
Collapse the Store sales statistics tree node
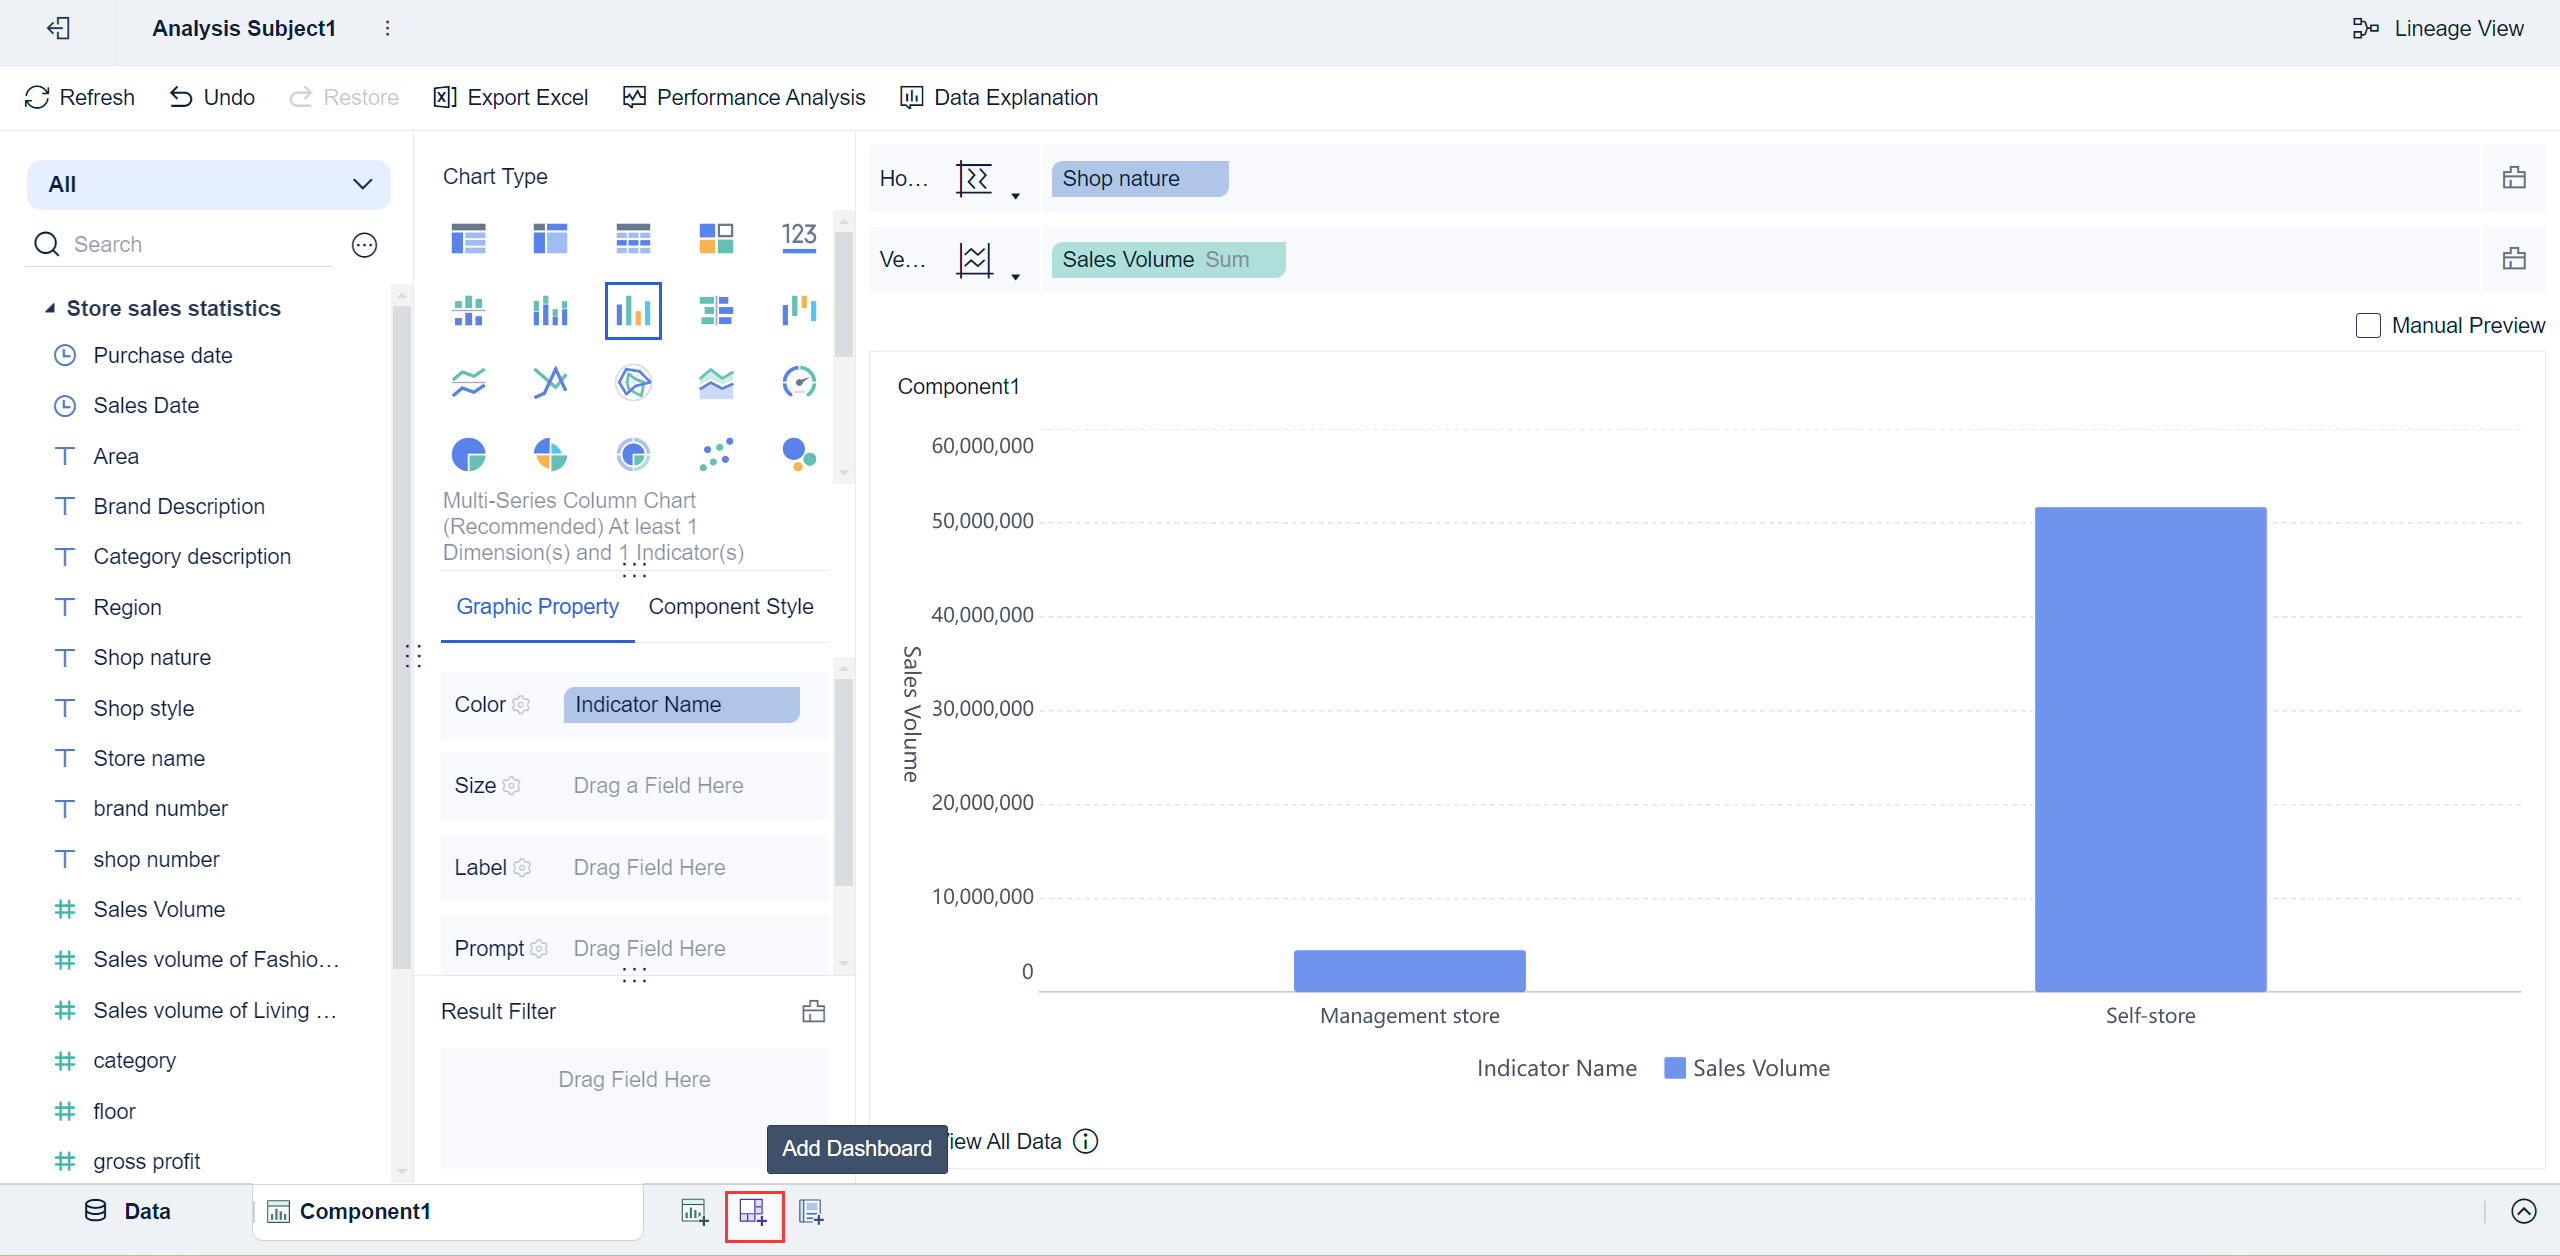click(x=49, y=308)
